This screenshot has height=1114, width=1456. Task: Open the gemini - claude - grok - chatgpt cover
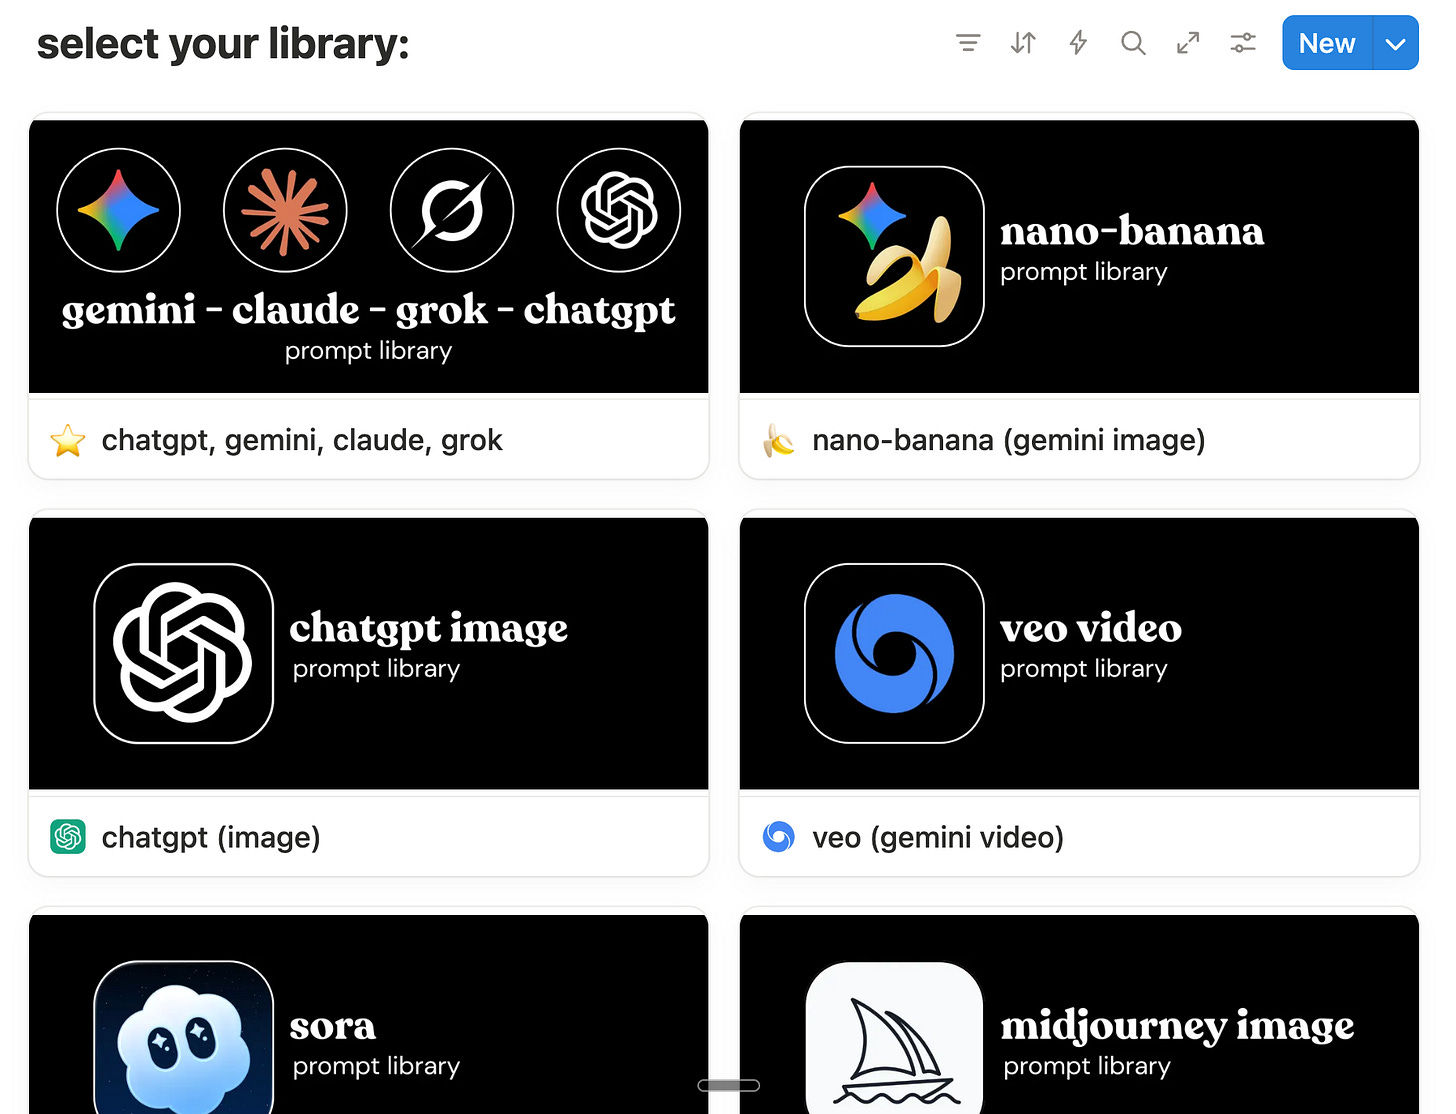point(369,256)
